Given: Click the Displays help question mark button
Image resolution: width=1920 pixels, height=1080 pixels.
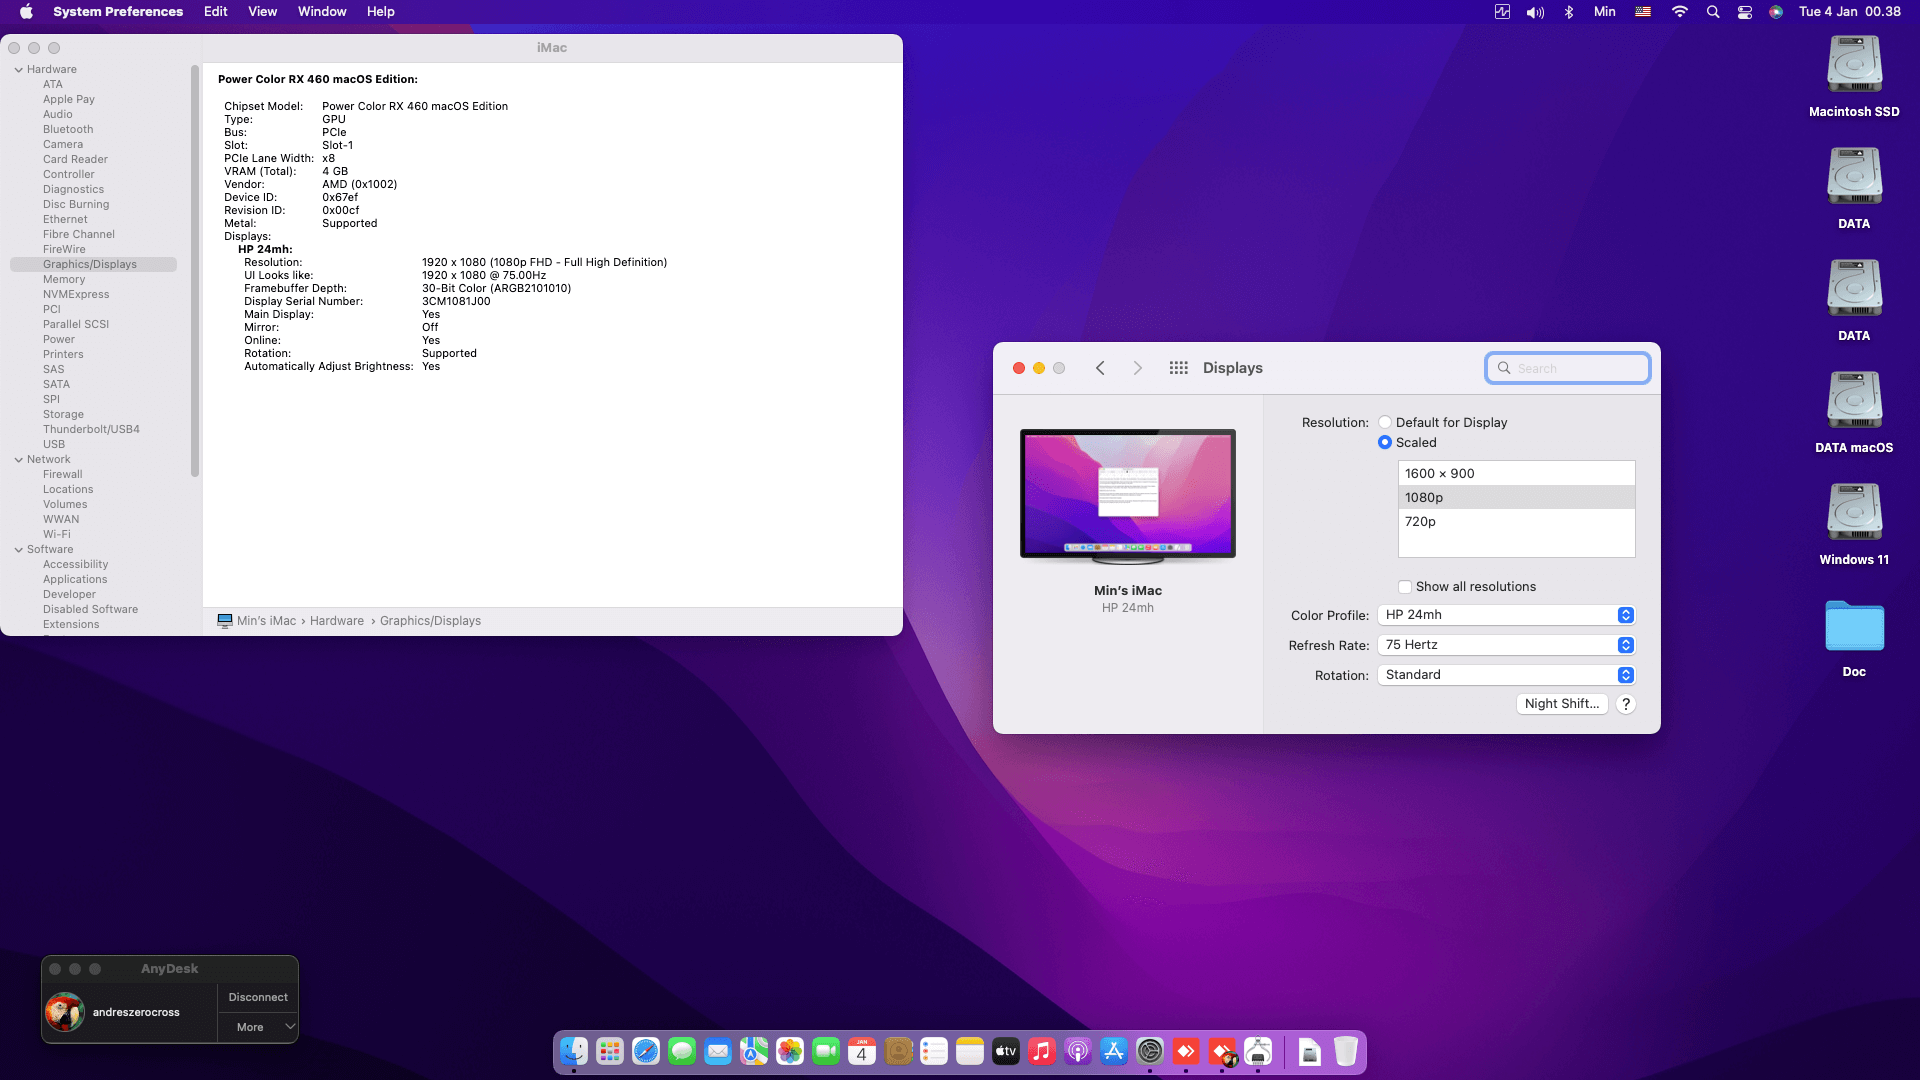Looking at the screenshot, I should pyautogui.click(x=1626, y=704).
